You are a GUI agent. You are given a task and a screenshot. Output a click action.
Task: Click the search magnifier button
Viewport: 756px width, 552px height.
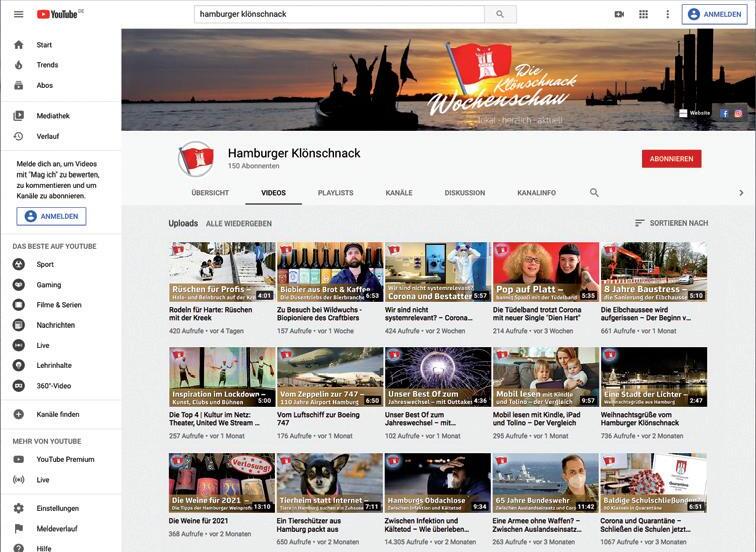point(500,14)
